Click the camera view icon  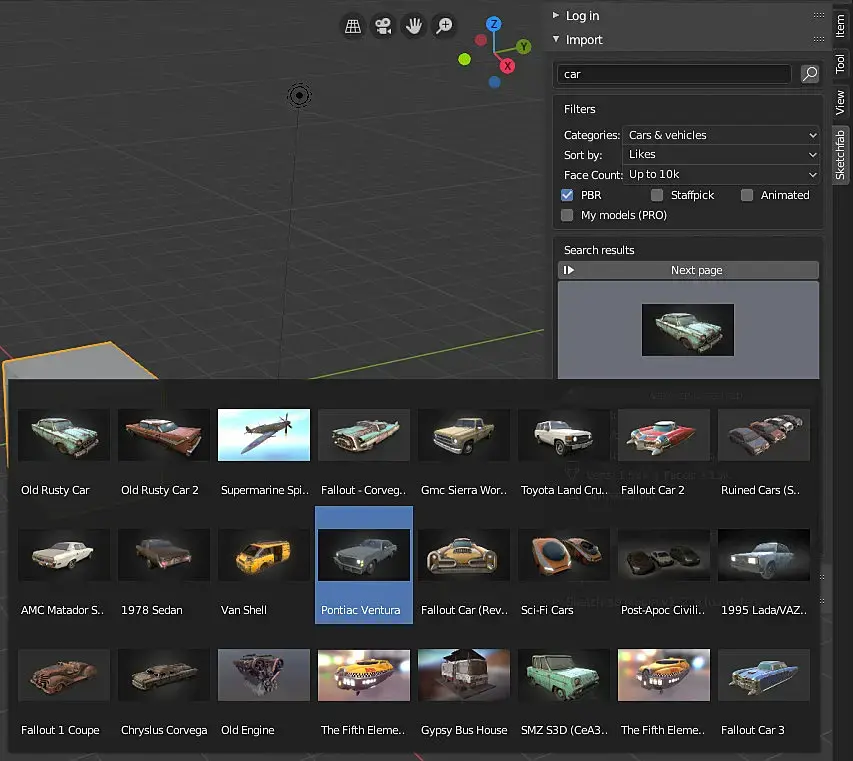[383, 27]
